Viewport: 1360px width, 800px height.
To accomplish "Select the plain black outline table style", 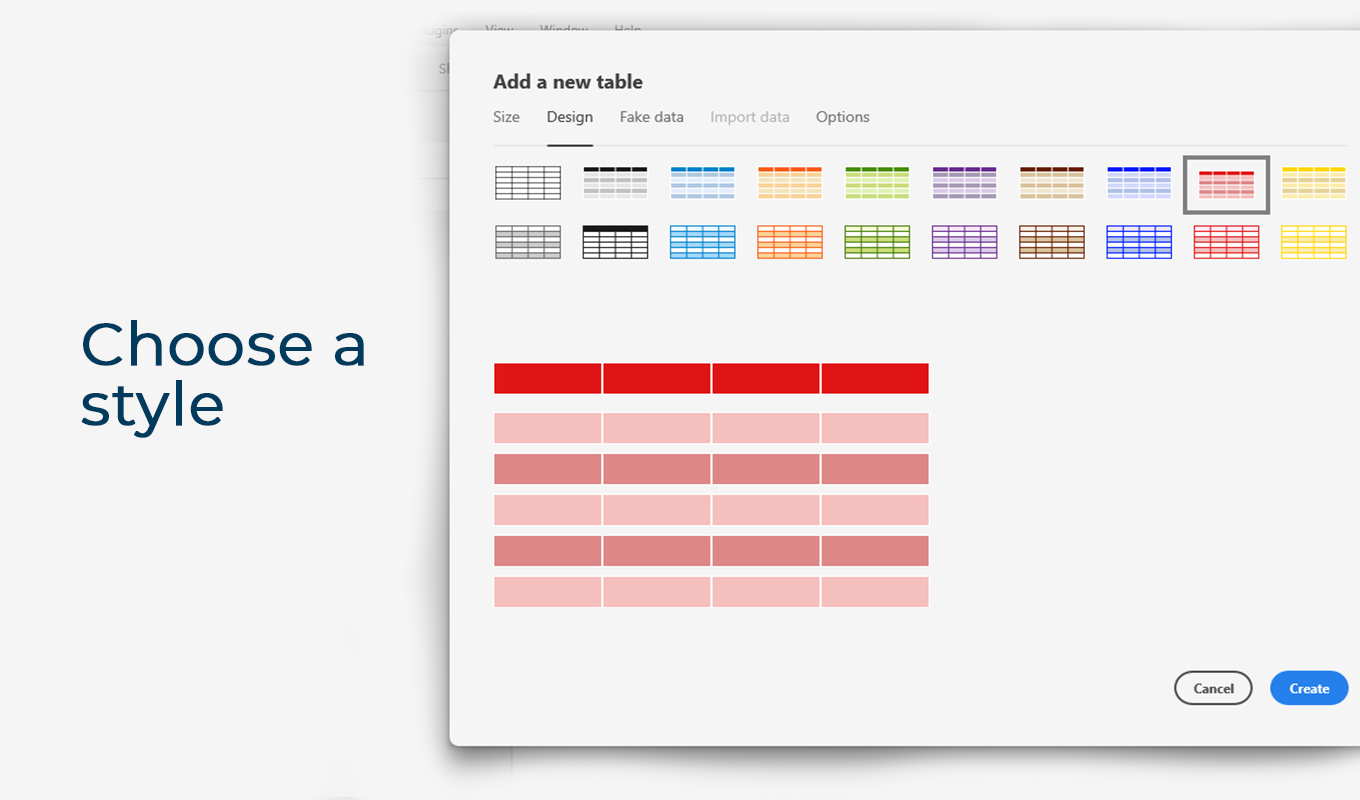I will click(x=528, y=183).
